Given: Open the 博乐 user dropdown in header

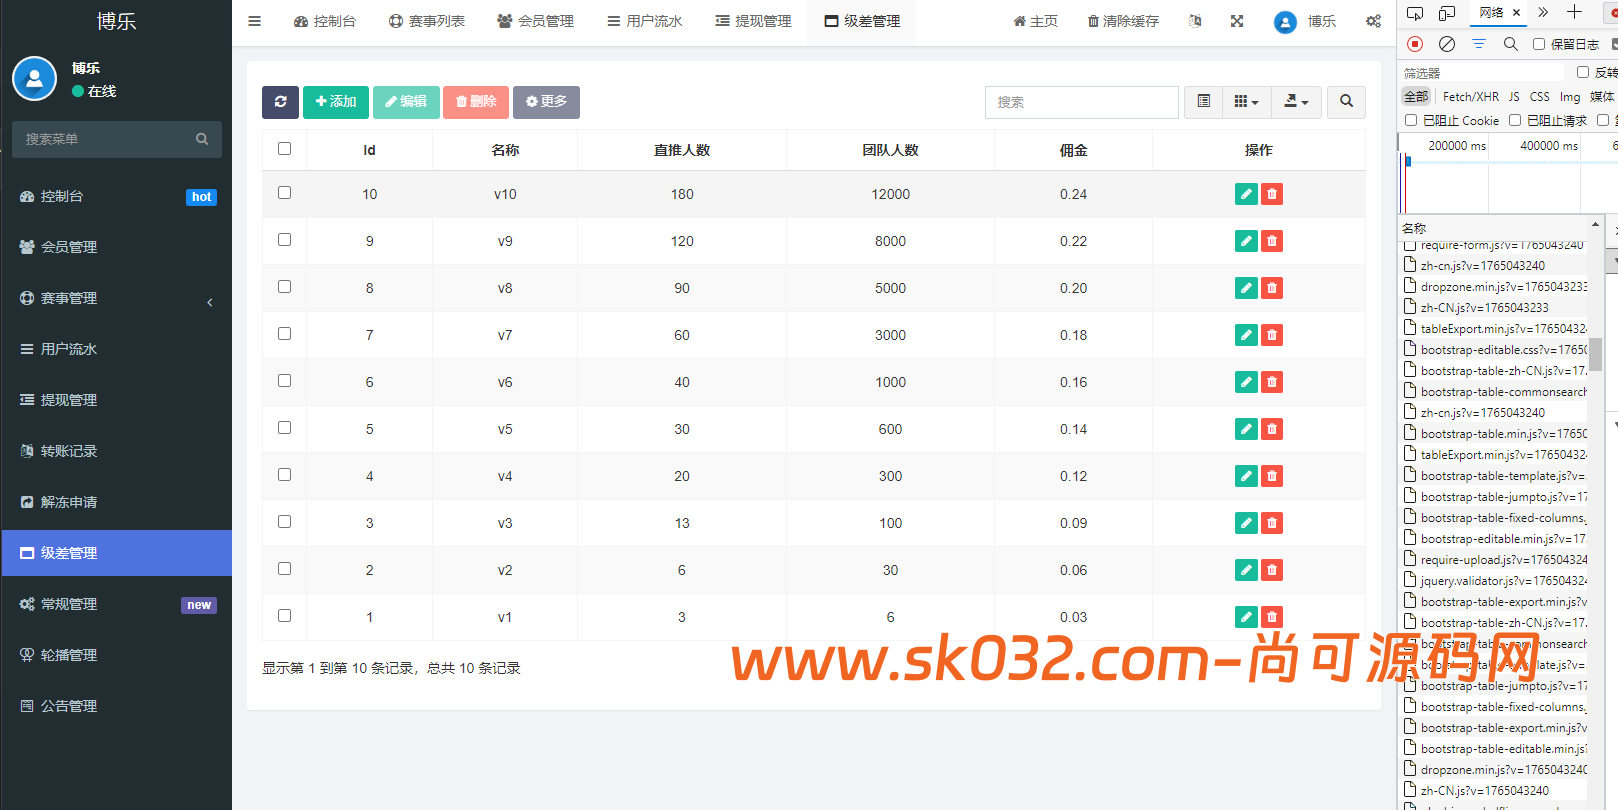Looking at the screenshot, I should click(x=1306, y=21).
